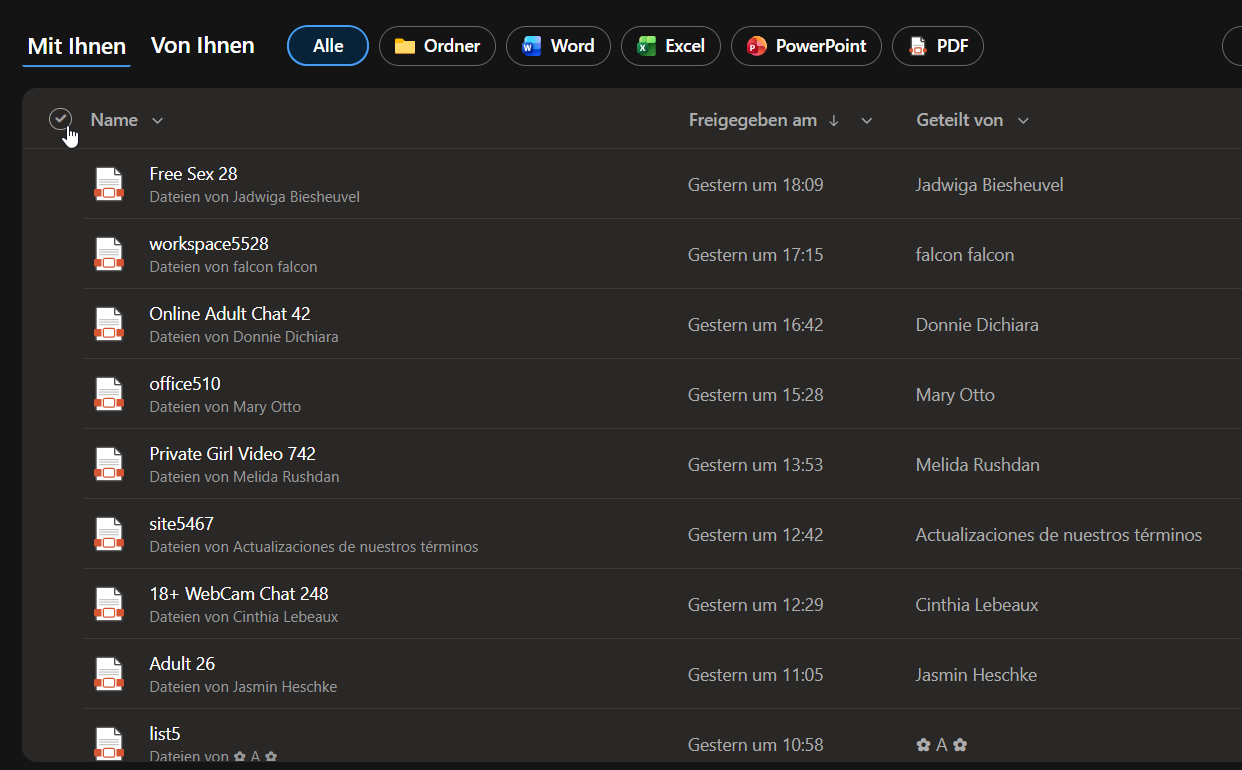
Task: Open the Name column dropdown chevron
Action: (157, 121)
